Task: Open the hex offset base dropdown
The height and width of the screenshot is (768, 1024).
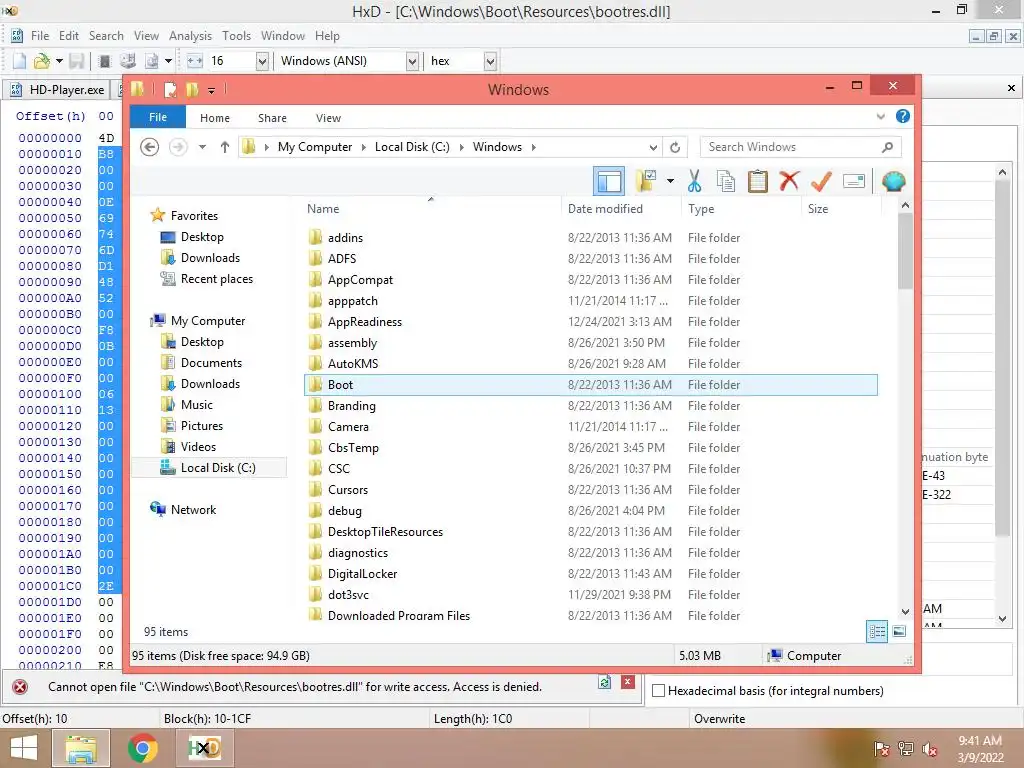Action: coord(490,61)
